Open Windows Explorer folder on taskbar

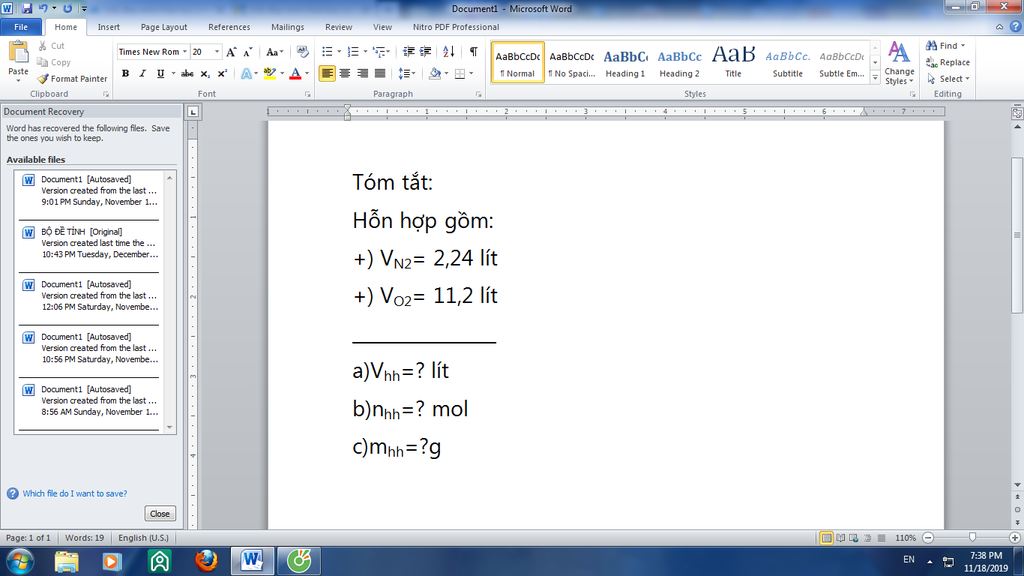click(x=67, y=561)
